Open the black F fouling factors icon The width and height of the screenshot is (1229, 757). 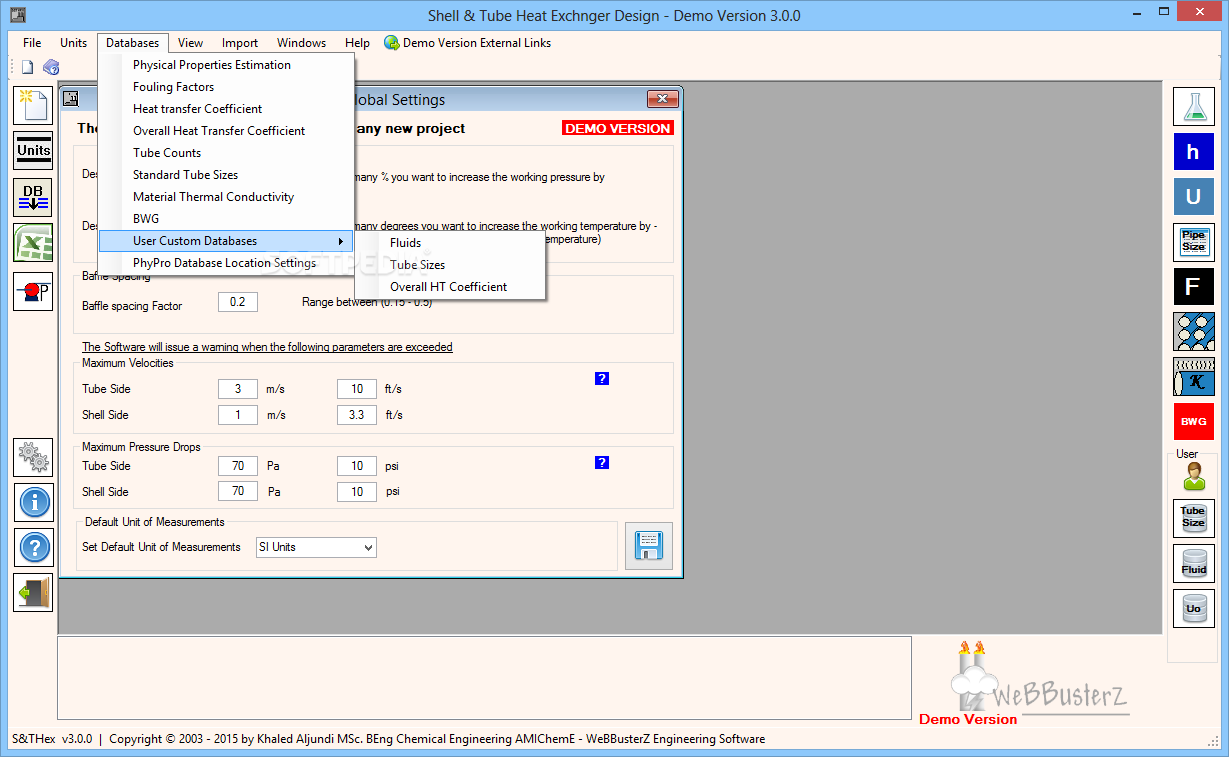coord(1193,287)
